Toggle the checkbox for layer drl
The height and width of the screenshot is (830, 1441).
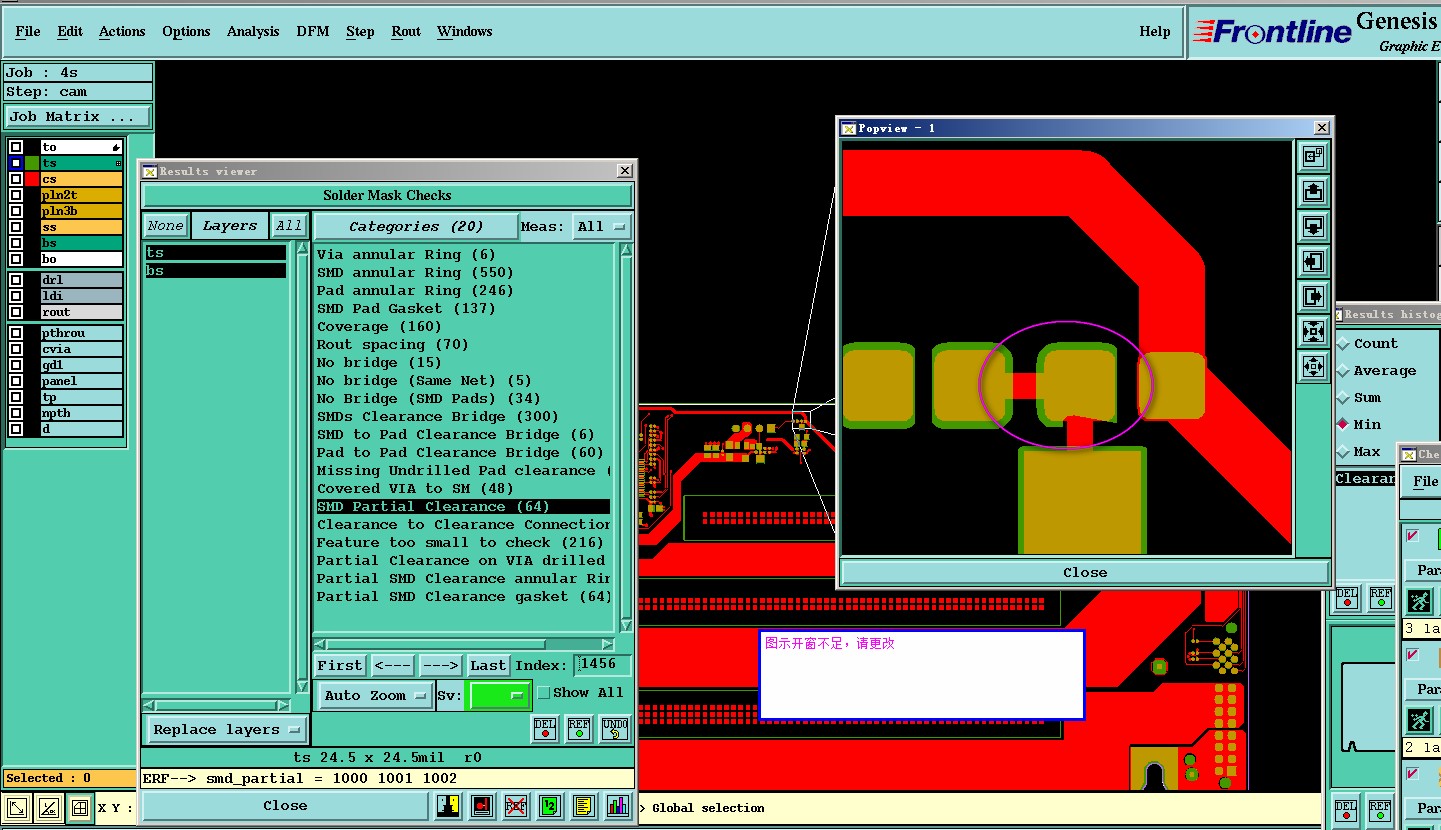(16, 280)
